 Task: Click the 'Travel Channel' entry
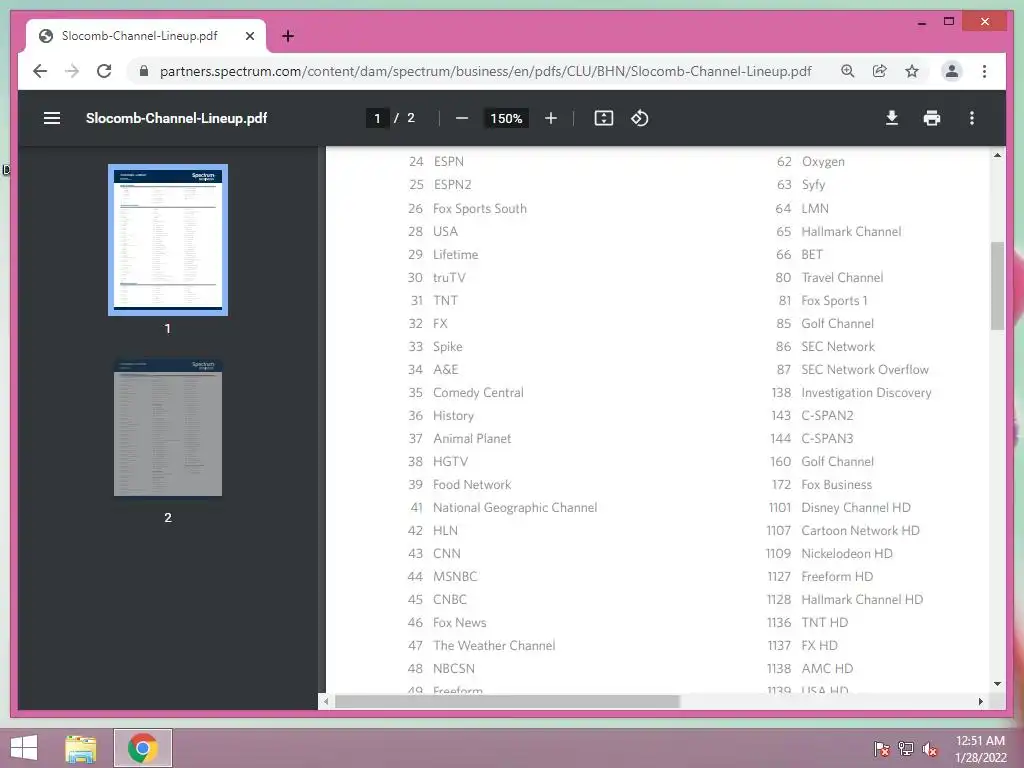point(842,278)
